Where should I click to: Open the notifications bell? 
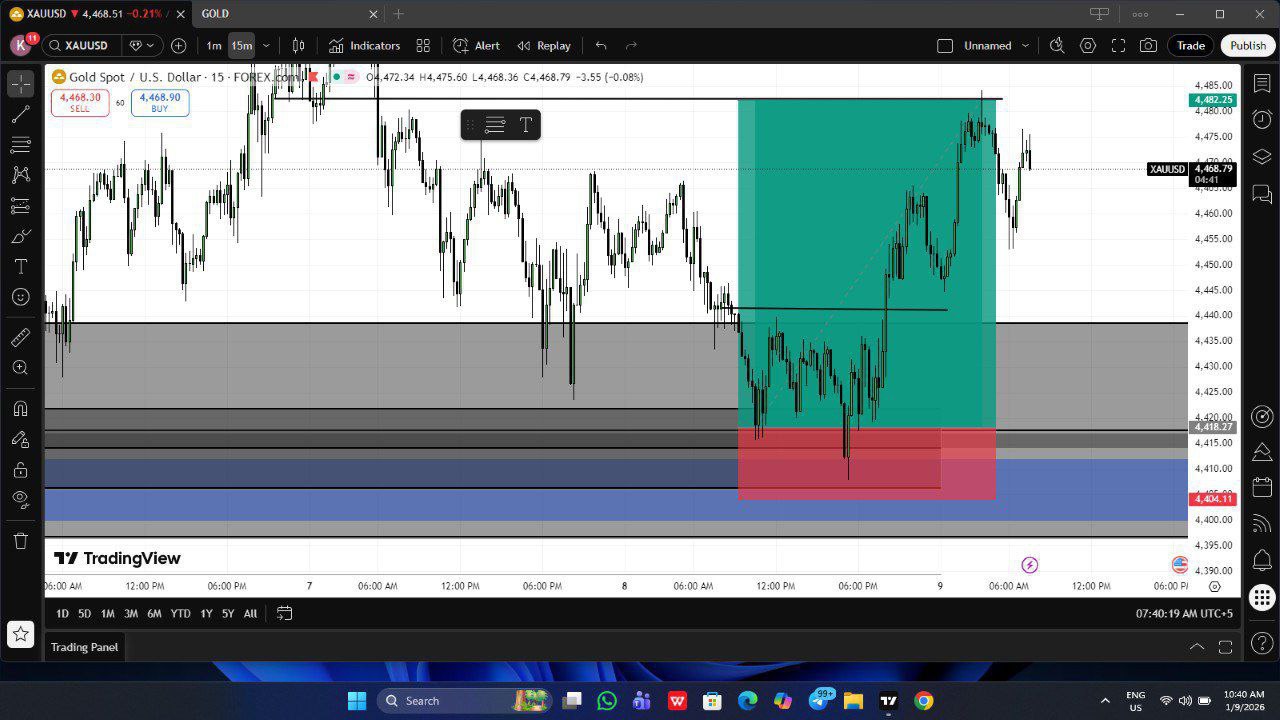(x=1262, y=560)
